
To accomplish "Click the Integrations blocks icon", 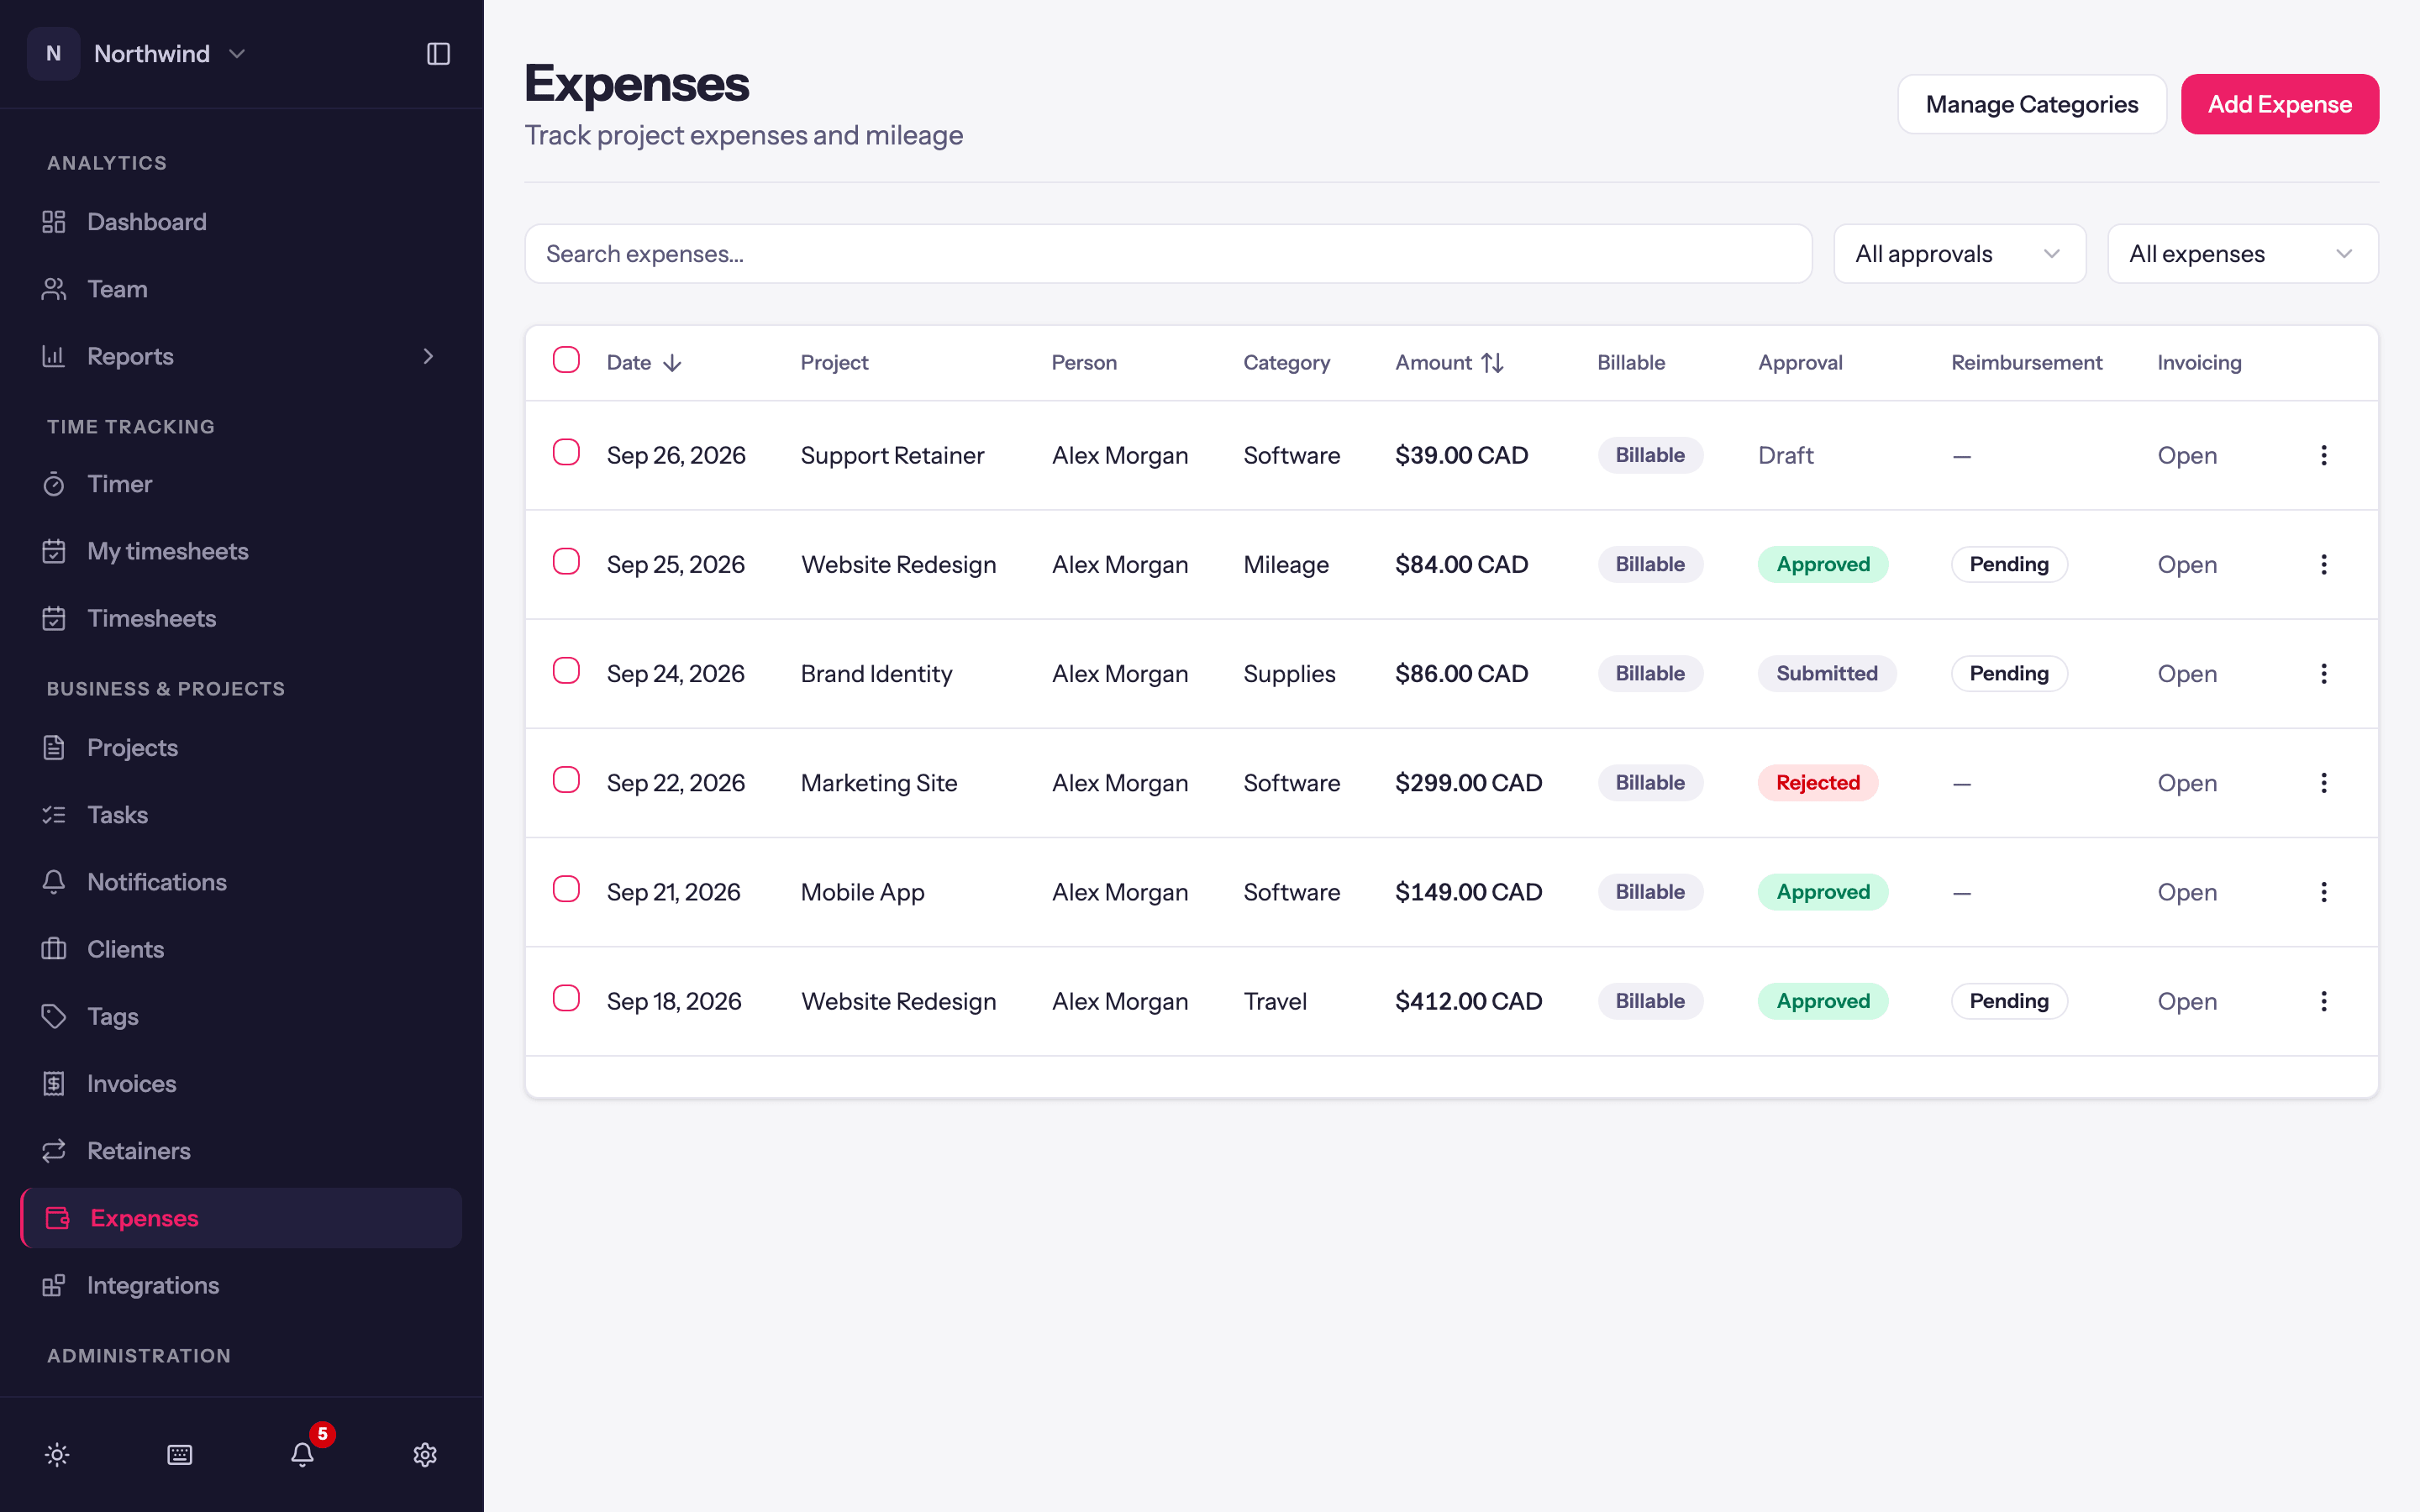I will (x=54, y=1285).
